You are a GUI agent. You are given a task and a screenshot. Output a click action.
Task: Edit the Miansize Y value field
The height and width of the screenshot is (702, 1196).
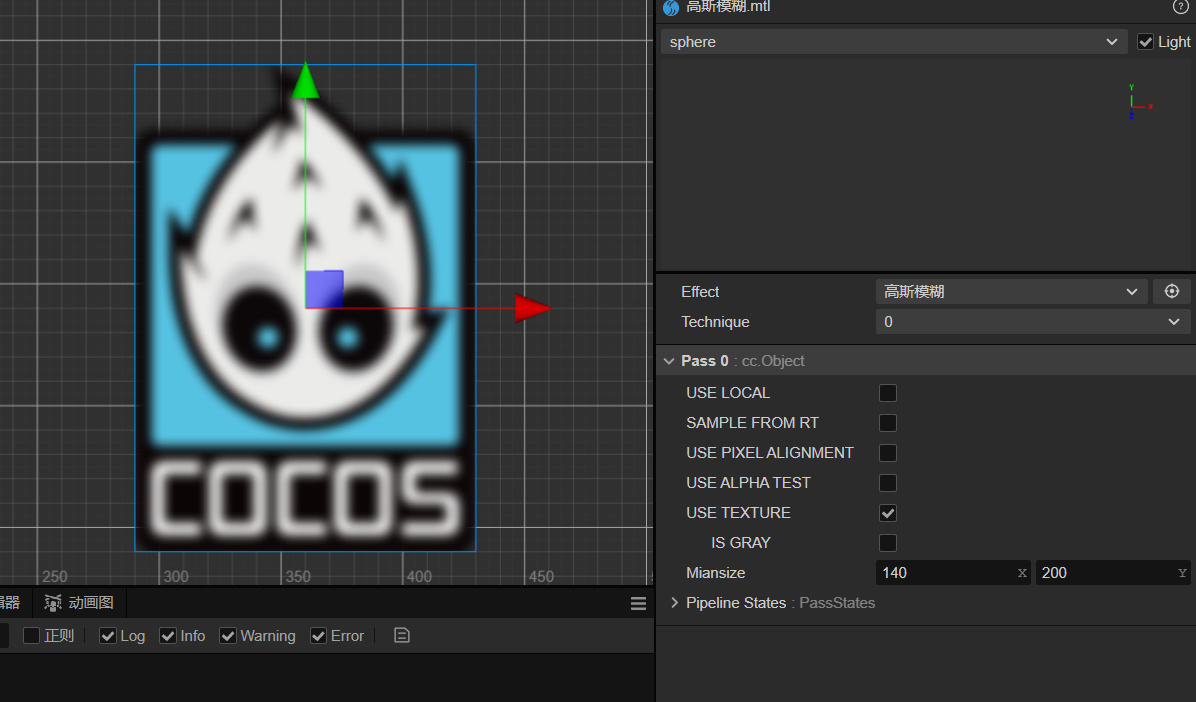[x=1113, y=573]
